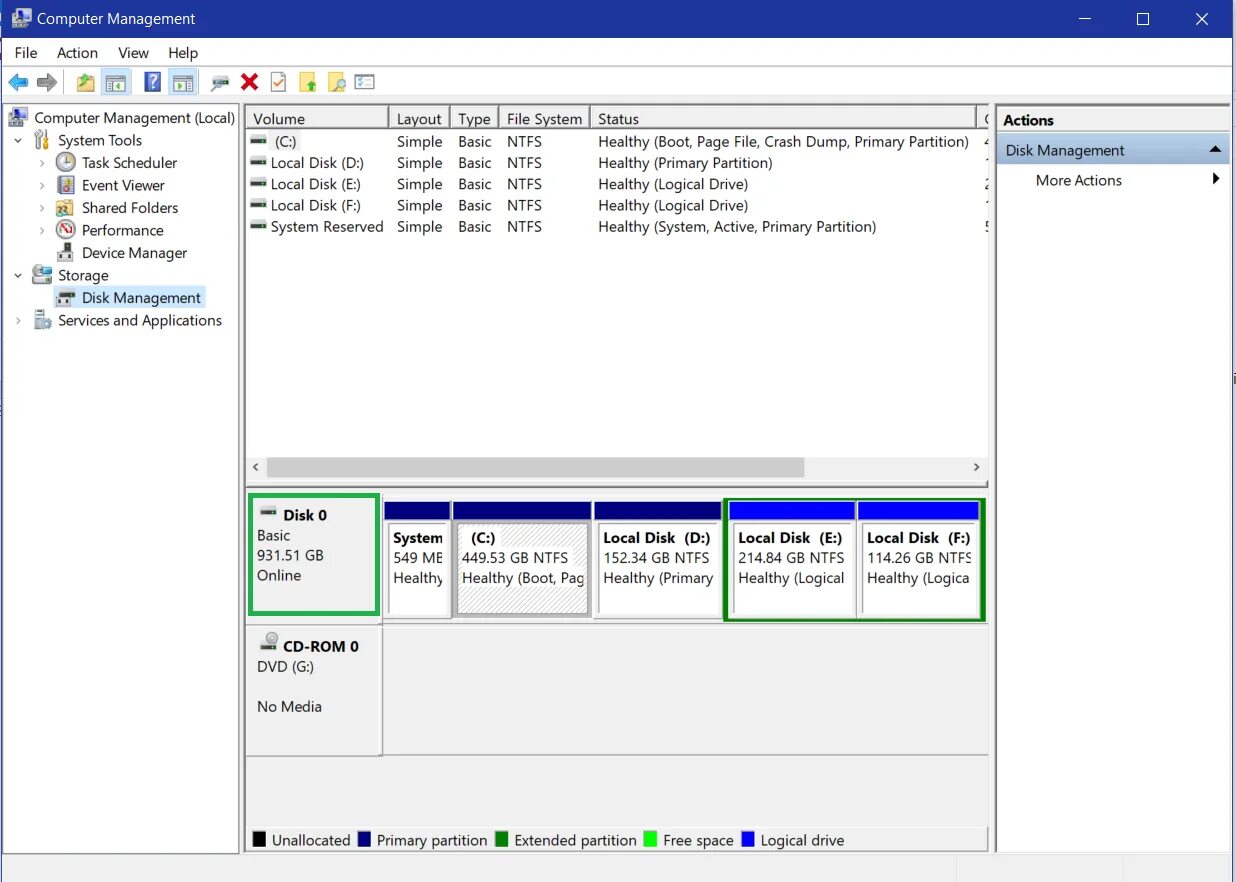Select the (C:) 449.53 GB partition block

522,560
